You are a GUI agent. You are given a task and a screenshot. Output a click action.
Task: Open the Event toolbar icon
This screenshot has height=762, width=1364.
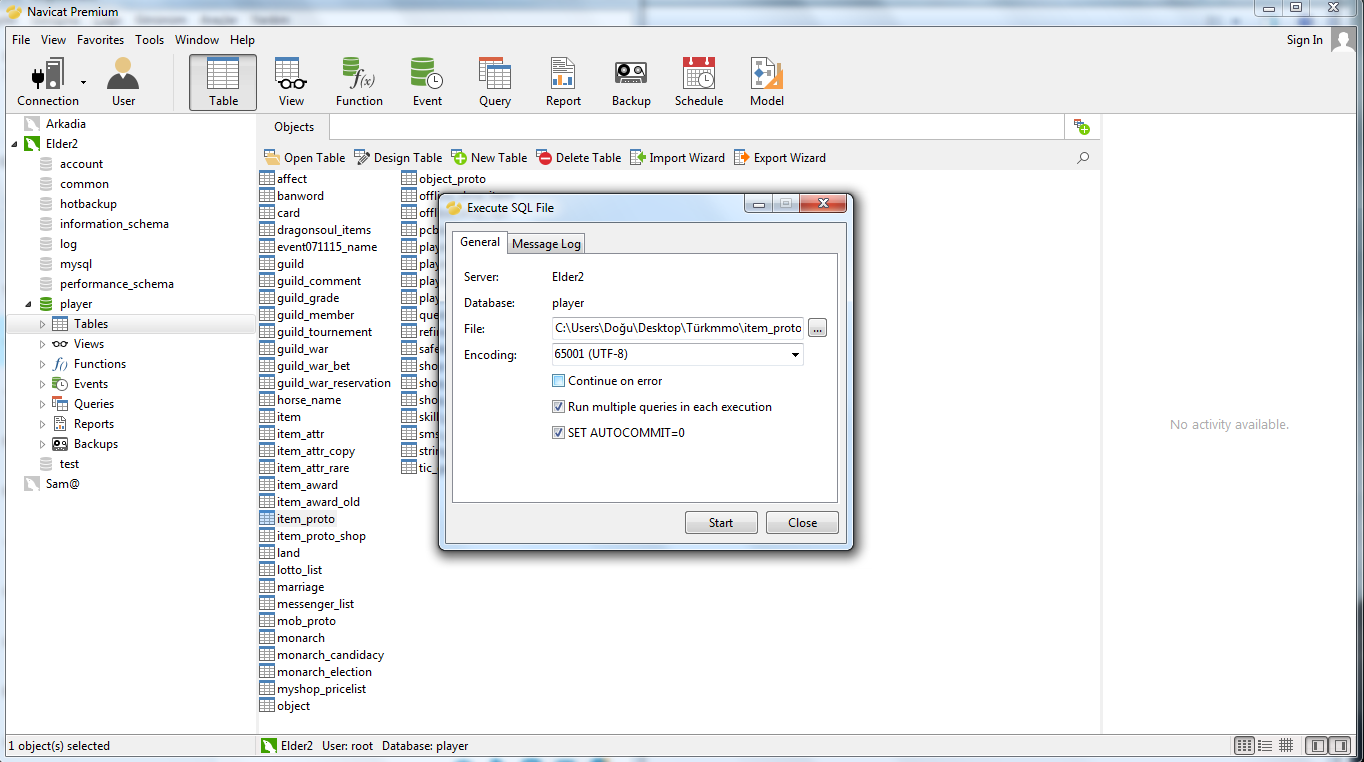[427, 82]
